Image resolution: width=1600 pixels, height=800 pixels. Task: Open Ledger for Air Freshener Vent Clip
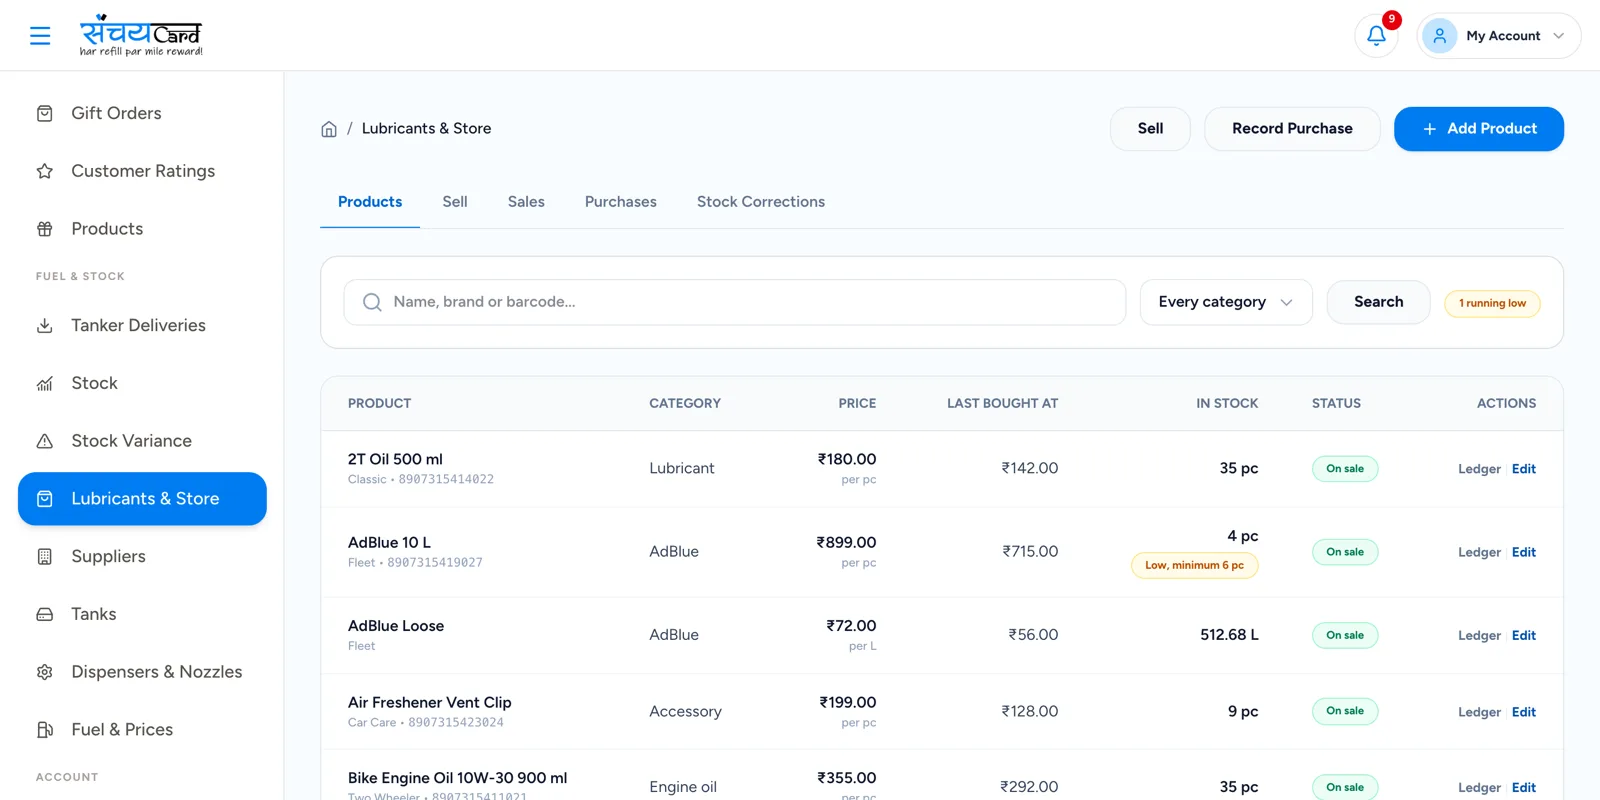[x=1479, y=712]
